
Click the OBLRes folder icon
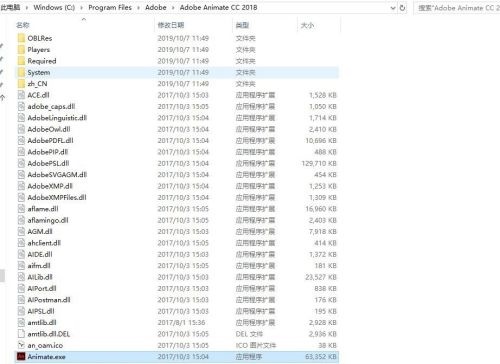[21, 38]
